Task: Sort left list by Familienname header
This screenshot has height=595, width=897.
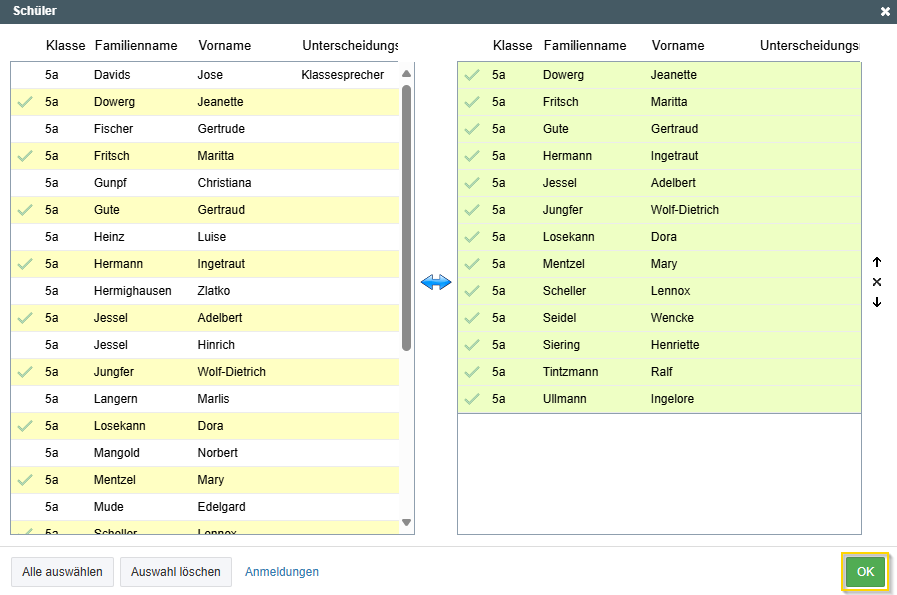Action: tap(136, 45)
